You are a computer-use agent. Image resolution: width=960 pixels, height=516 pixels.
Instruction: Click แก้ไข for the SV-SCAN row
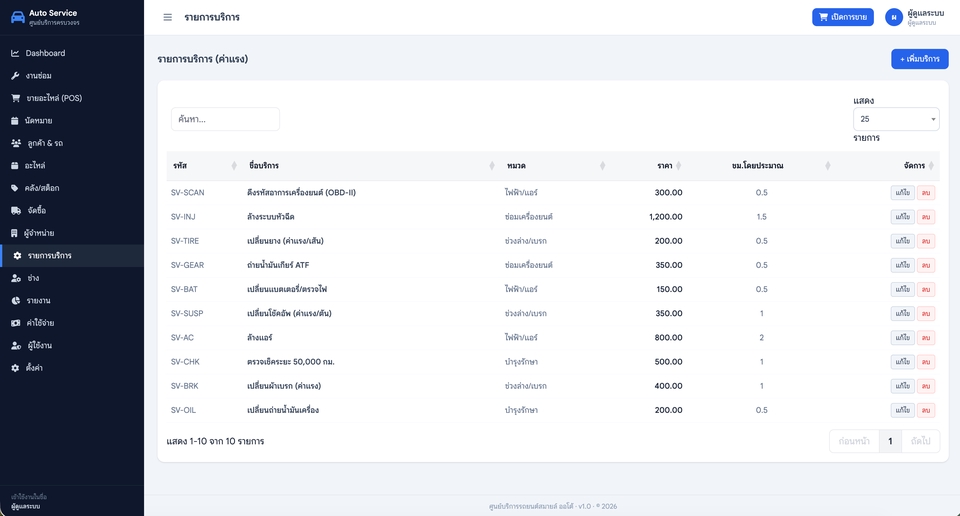tap(902, 193)
